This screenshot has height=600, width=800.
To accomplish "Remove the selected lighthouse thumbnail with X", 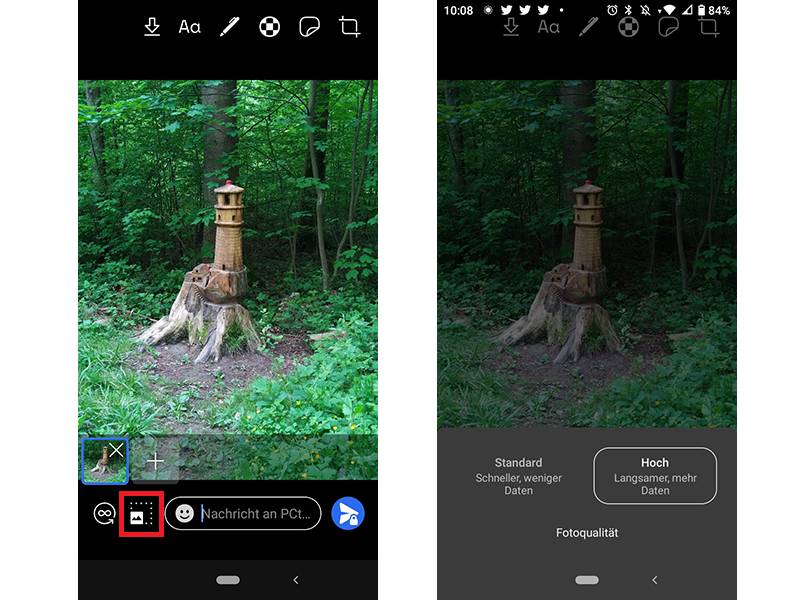I will click(116, 450).
